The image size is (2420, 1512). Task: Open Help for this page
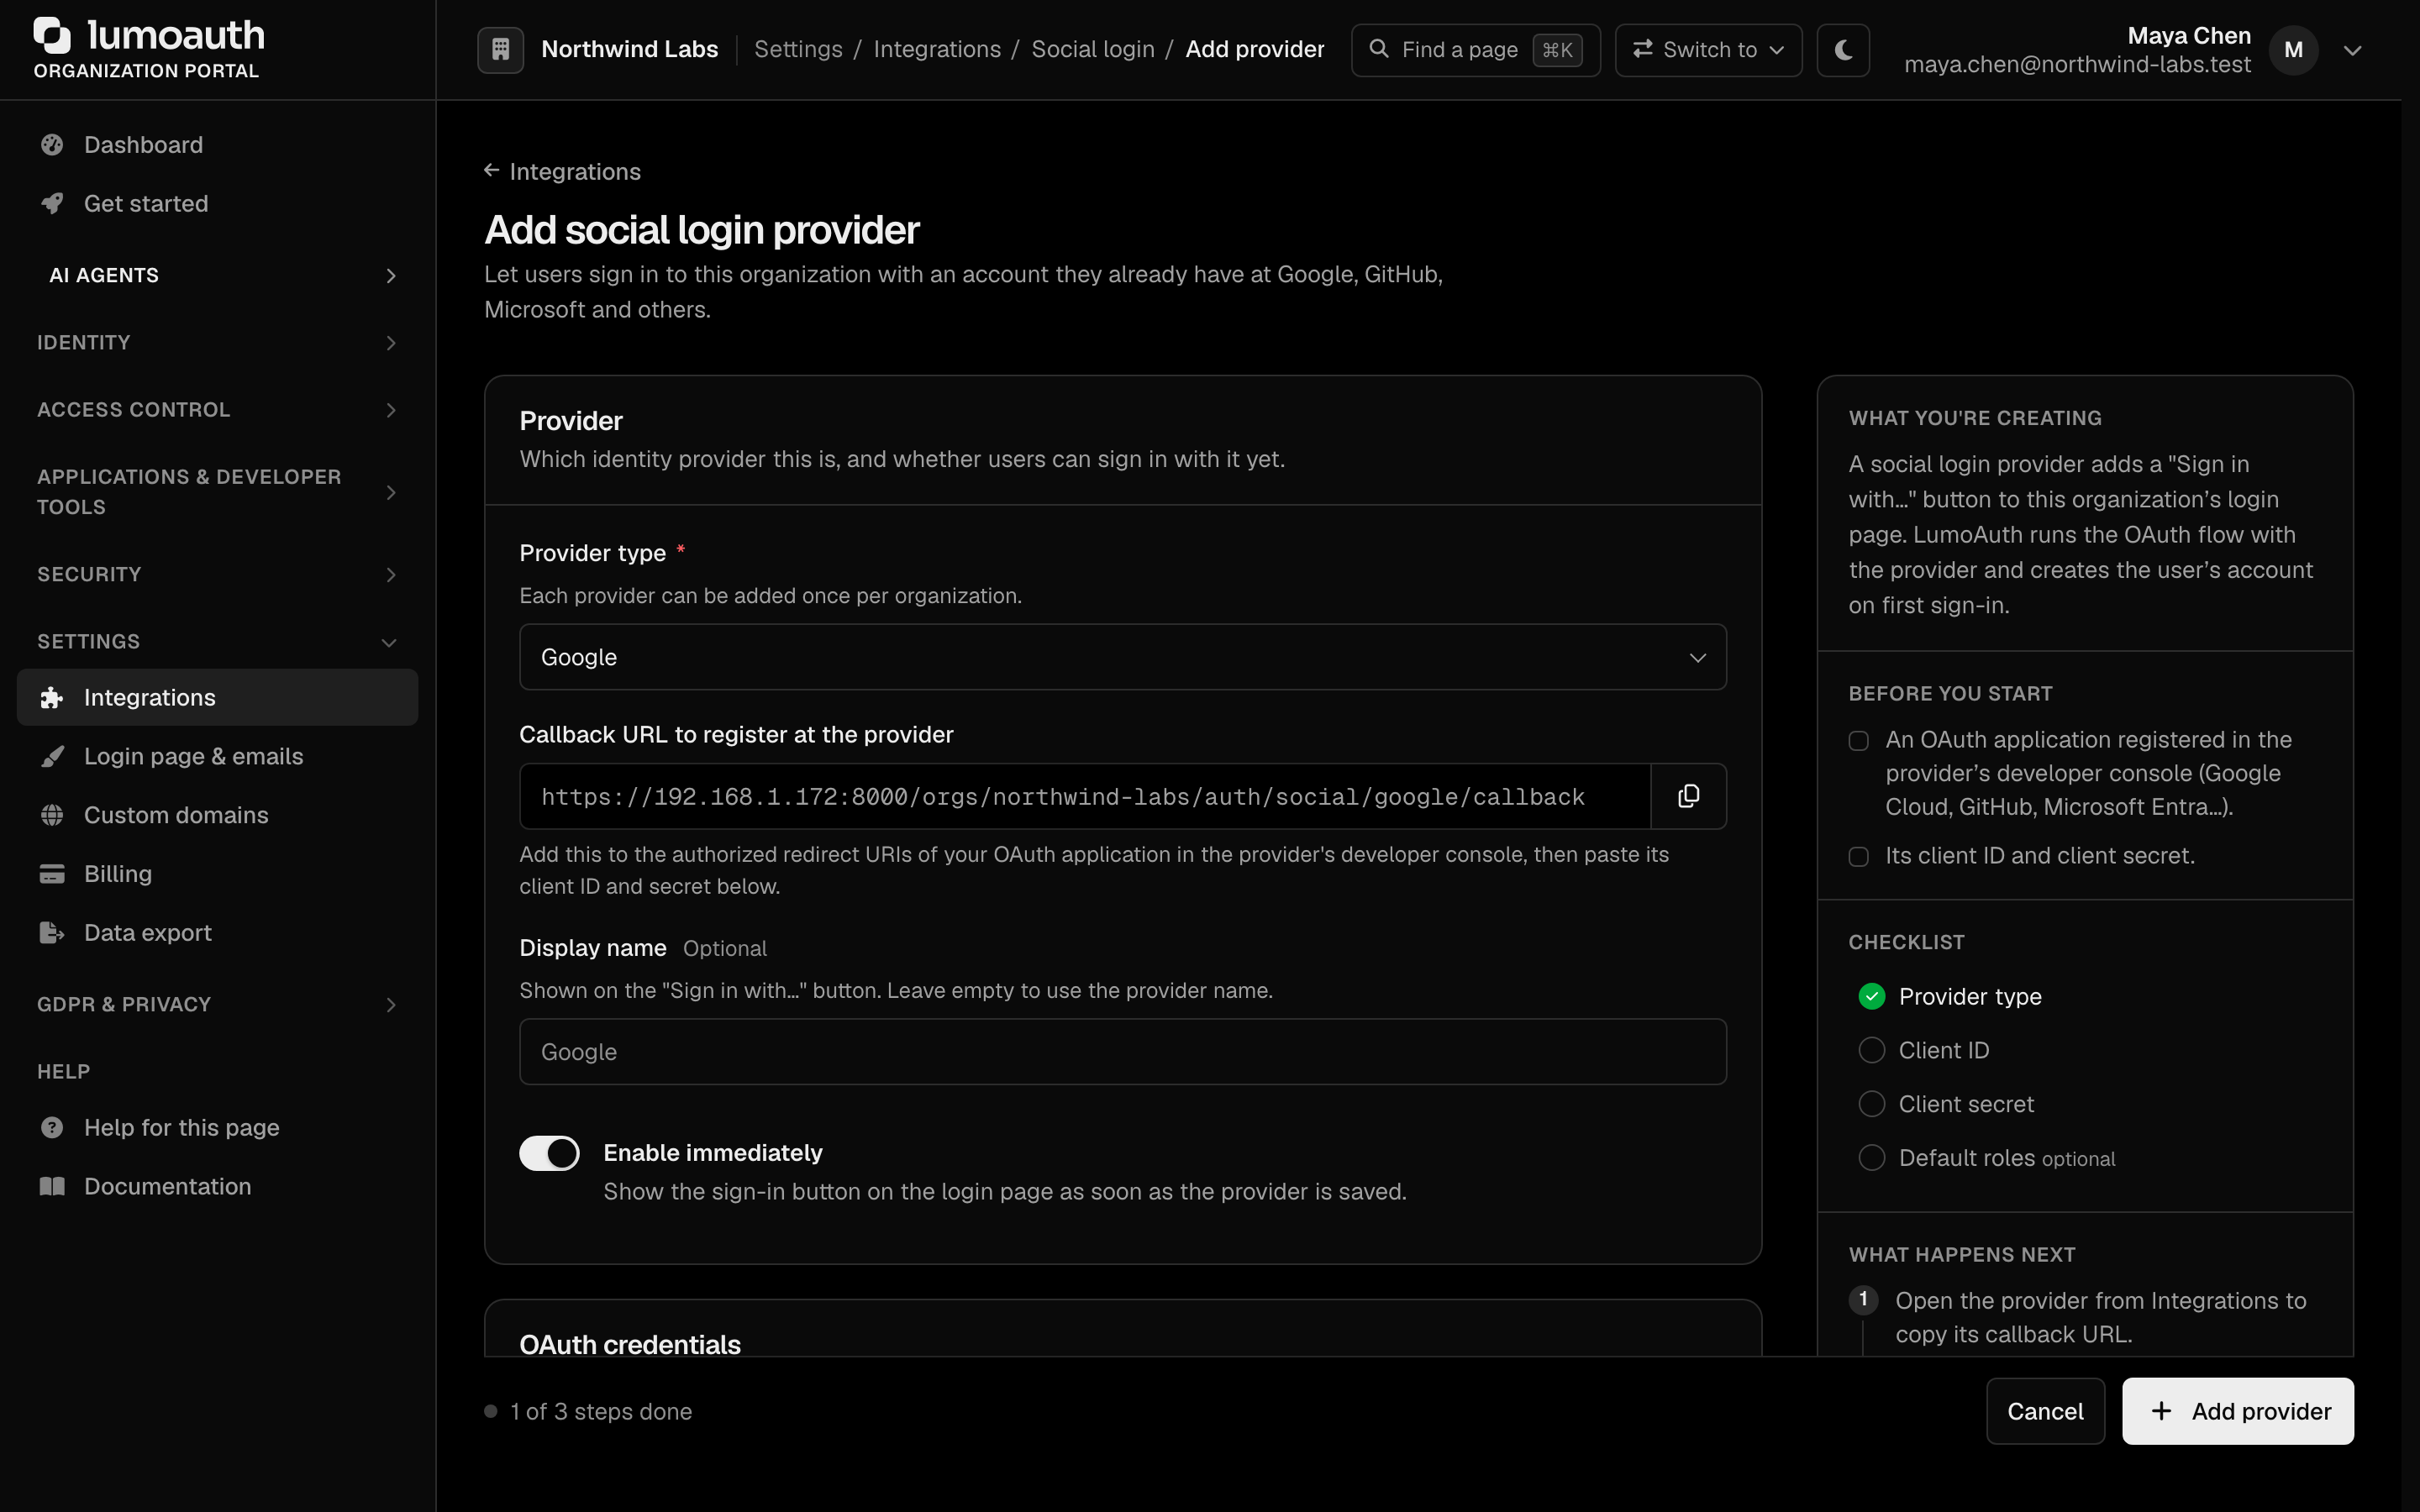[x=218, y=1128]
